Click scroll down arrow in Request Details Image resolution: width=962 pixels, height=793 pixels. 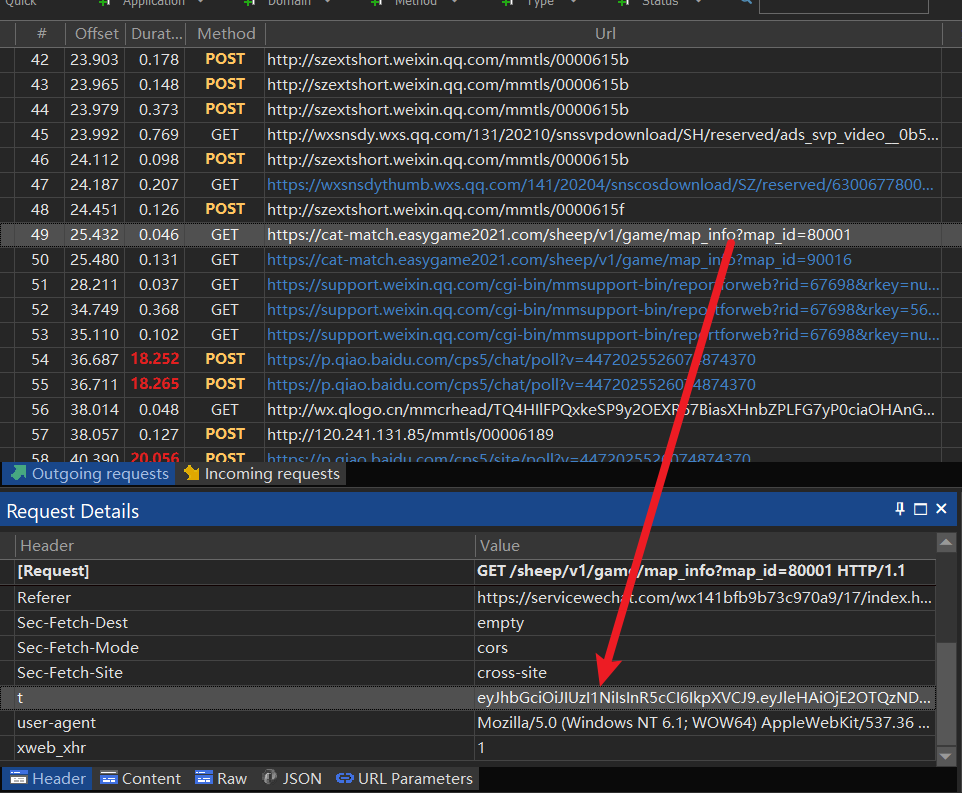click(946, 758)
